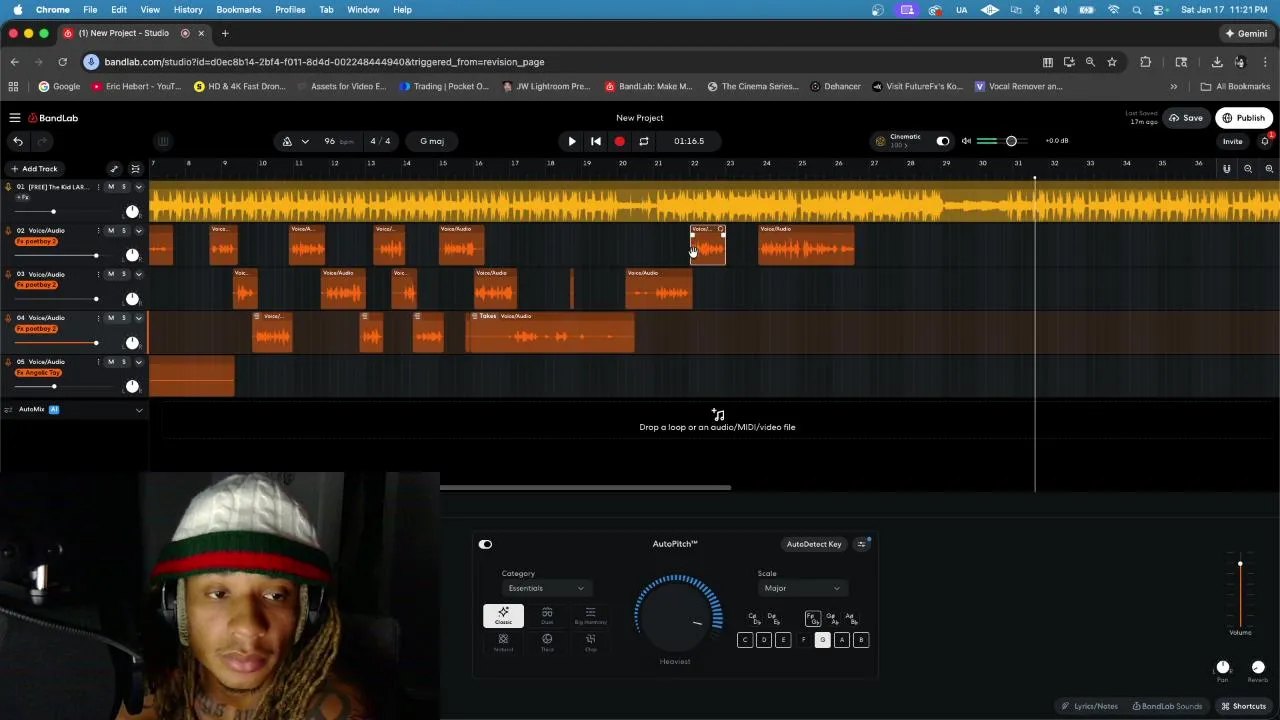Image resolution: width=1280 pixels, height=720 pixels.
Task: Expand track 04 chevron
Action: [x=139, y=318]
